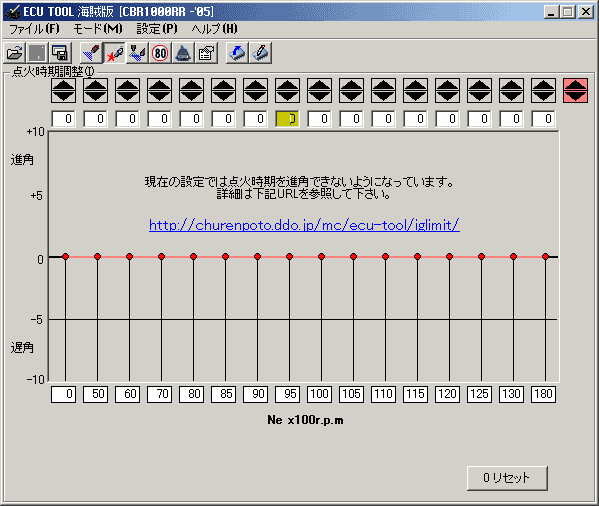This screenshot has width=599, height=506.
Task: Click the bottom rpm field showing 130
Action: coord(512,394)
